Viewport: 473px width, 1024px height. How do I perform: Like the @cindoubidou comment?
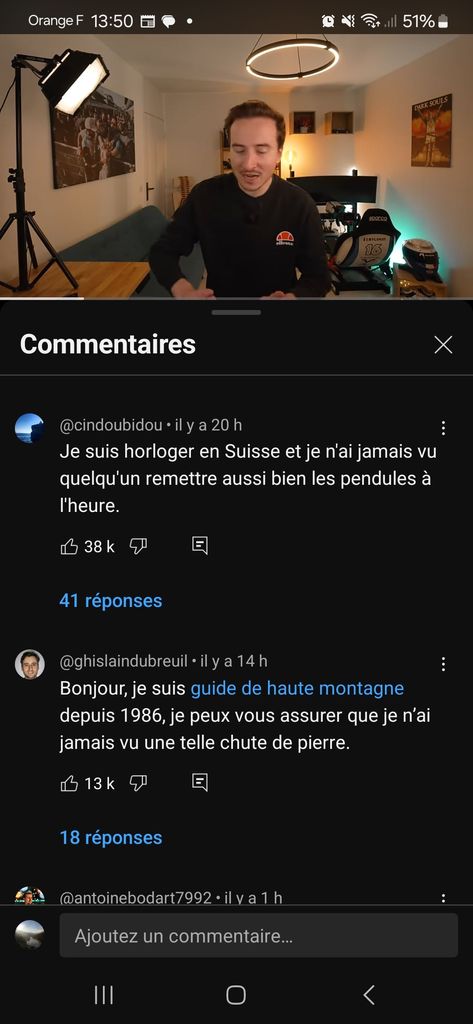(x=69, y=547)
